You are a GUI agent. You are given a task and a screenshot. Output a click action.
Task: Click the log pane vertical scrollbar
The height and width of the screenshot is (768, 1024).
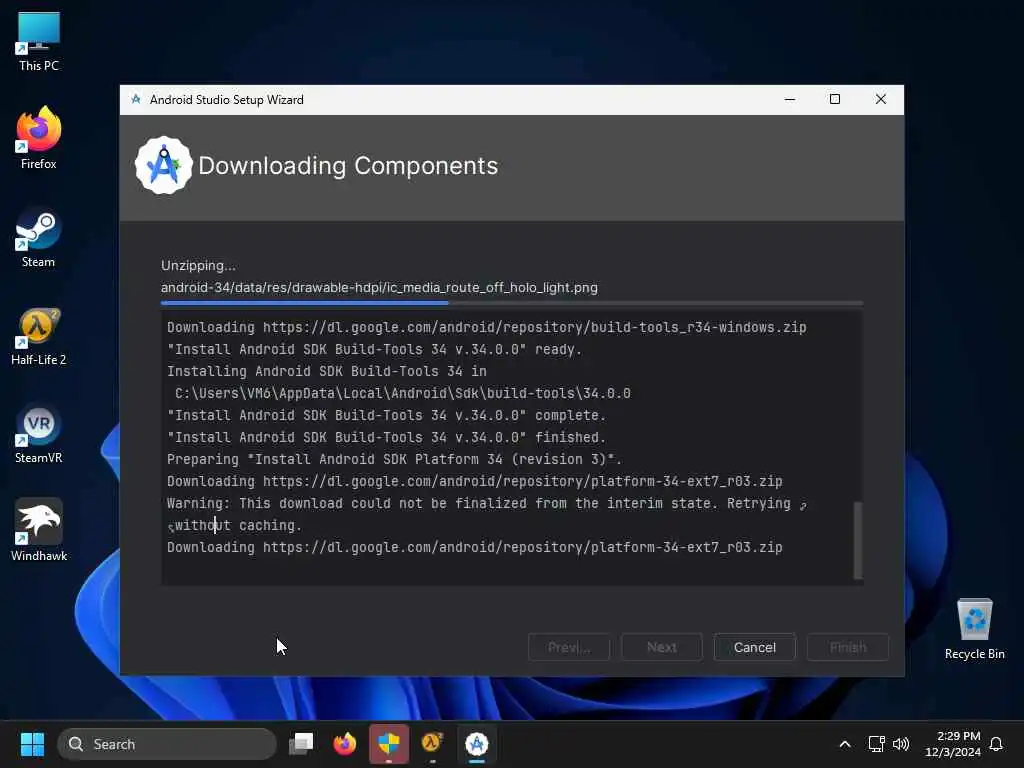click(858, 540)
